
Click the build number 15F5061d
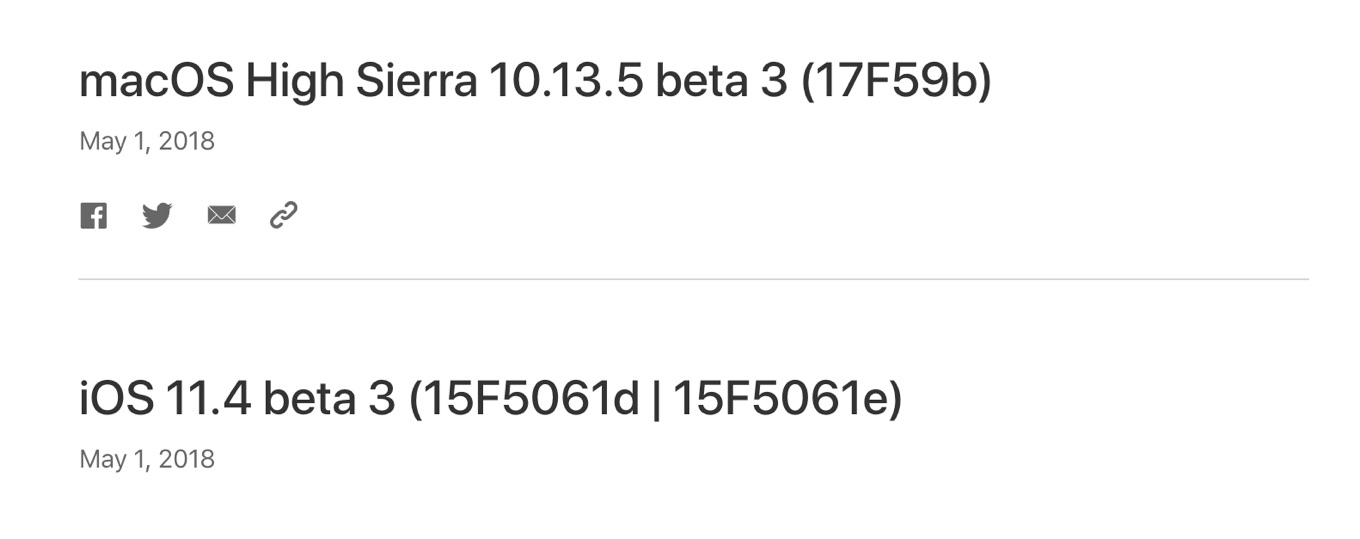click(530, 399)
